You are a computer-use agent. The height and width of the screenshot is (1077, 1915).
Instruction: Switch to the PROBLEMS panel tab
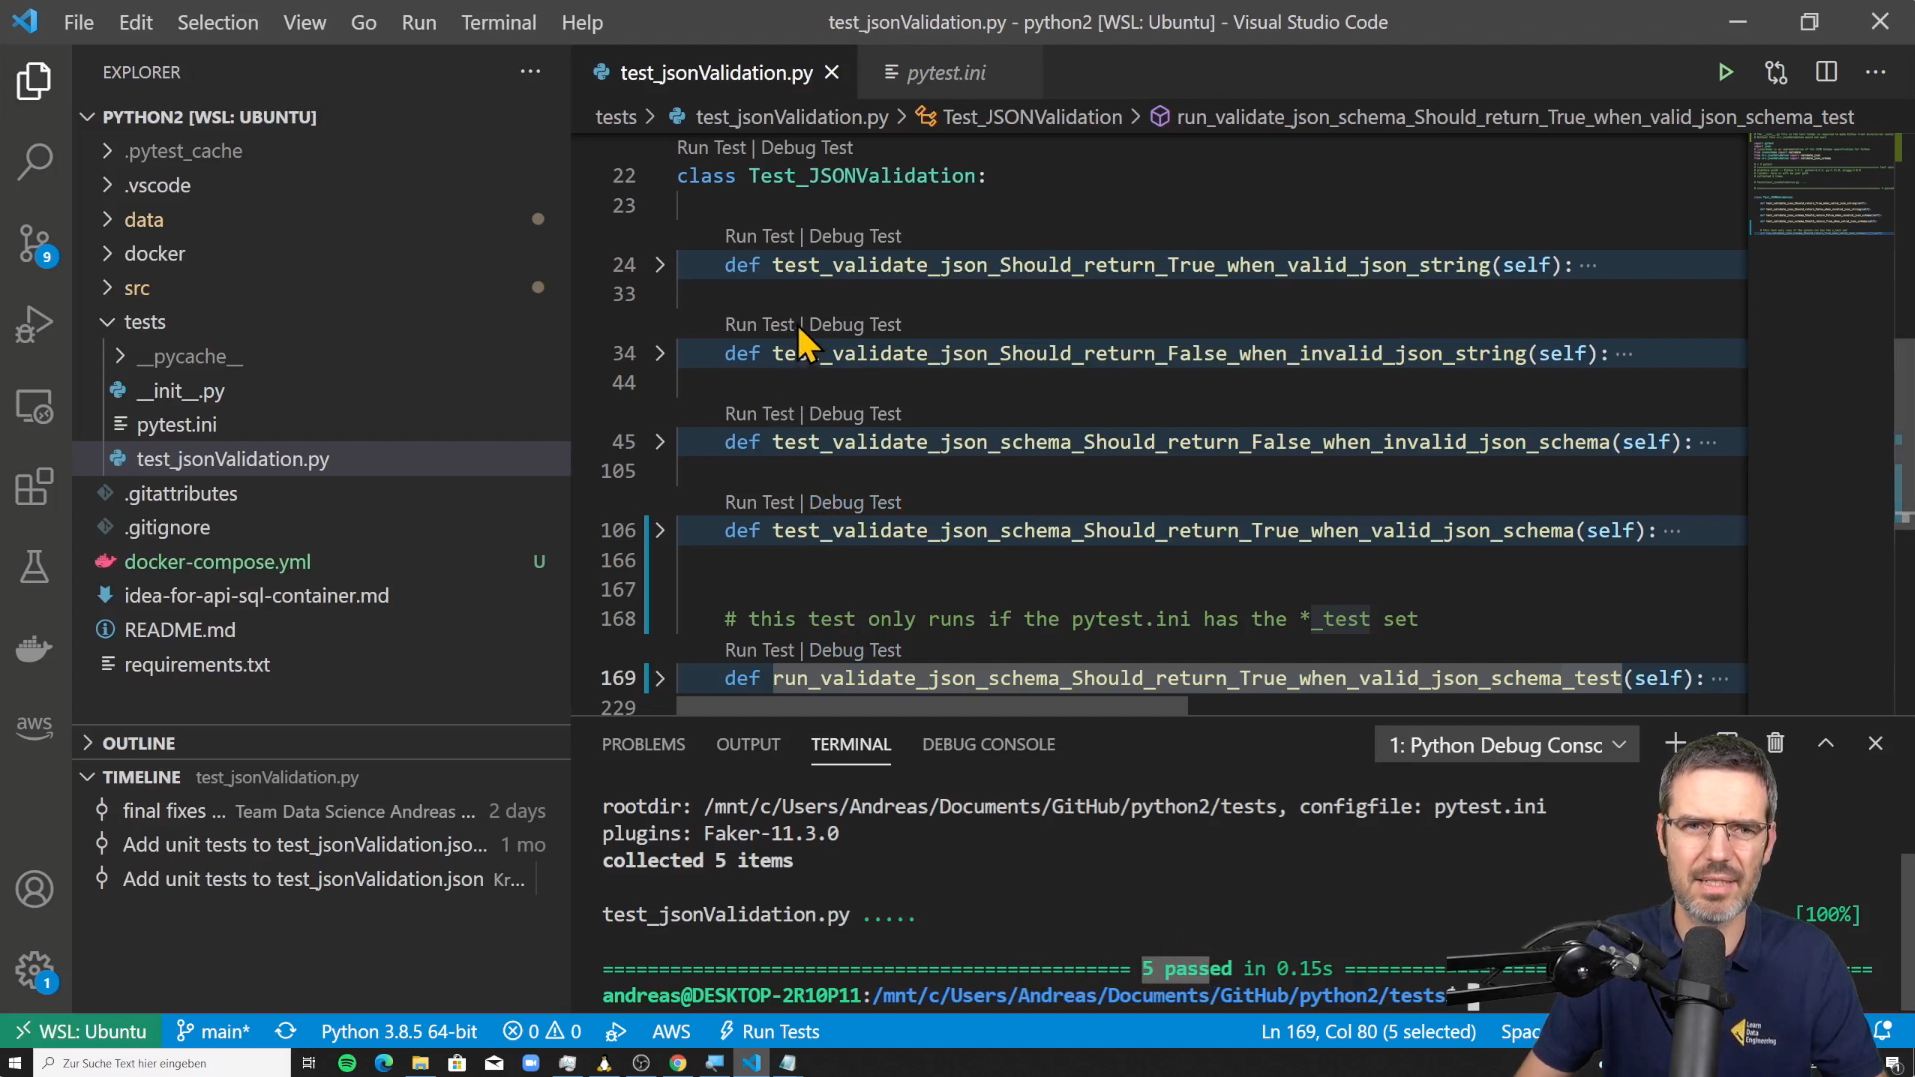click(x=643, y=744)
